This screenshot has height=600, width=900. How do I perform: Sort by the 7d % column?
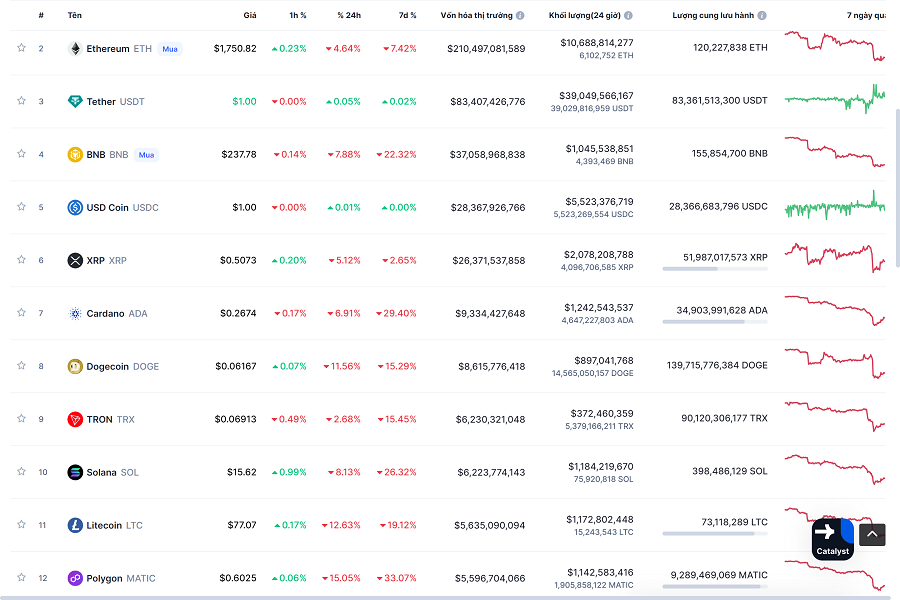[408, 16]
